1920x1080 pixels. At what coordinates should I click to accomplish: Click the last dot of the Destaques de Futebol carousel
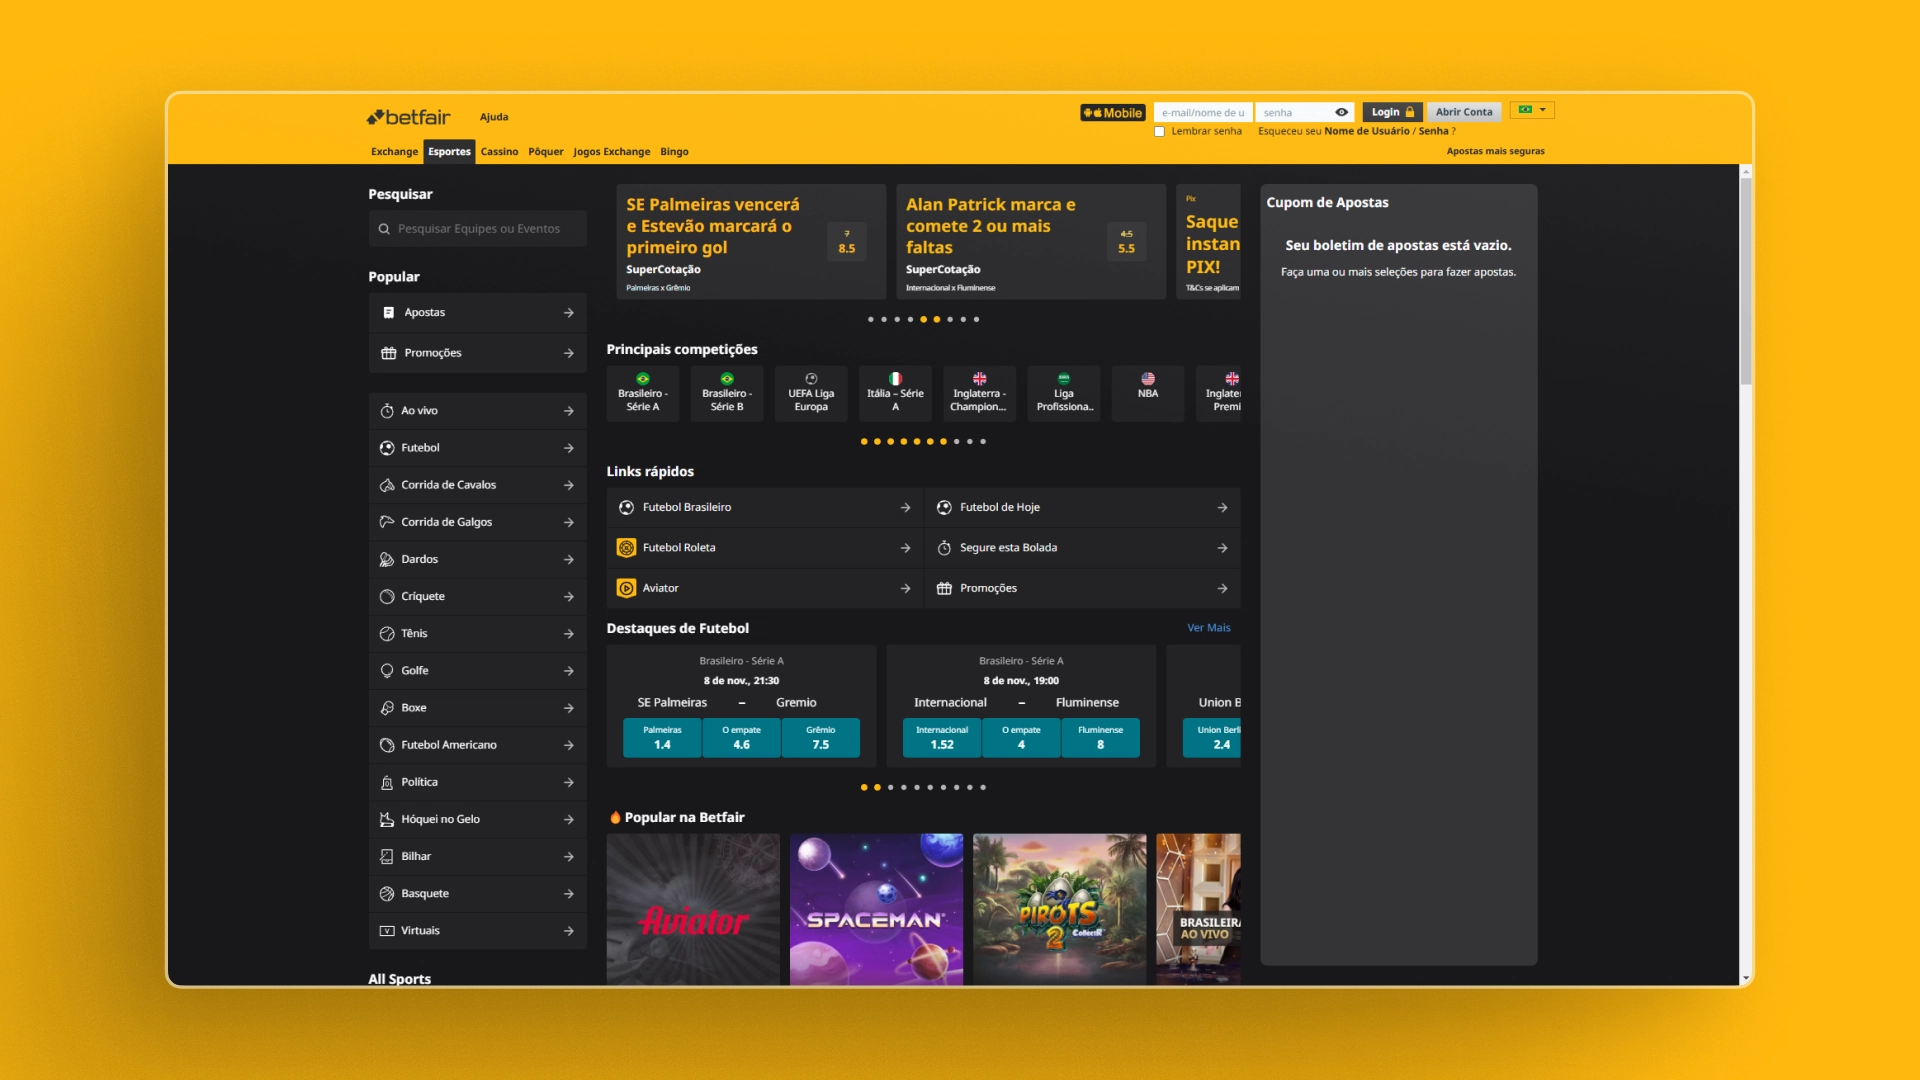tap(983, 788)
